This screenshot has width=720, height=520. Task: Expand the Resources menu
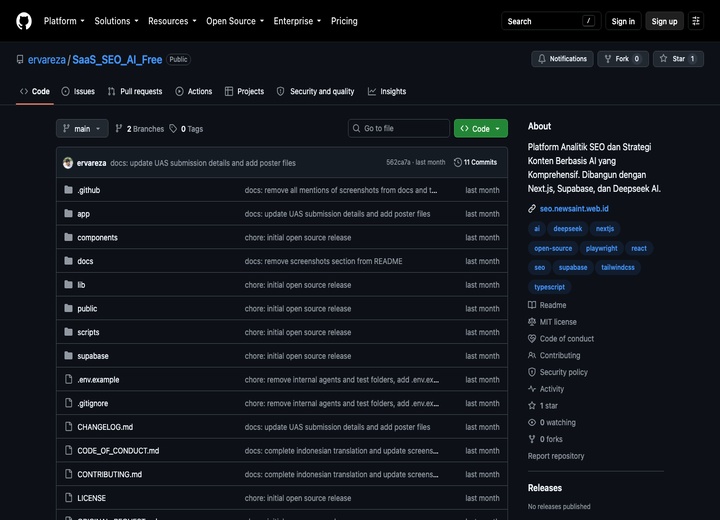[x=172, y=21]
